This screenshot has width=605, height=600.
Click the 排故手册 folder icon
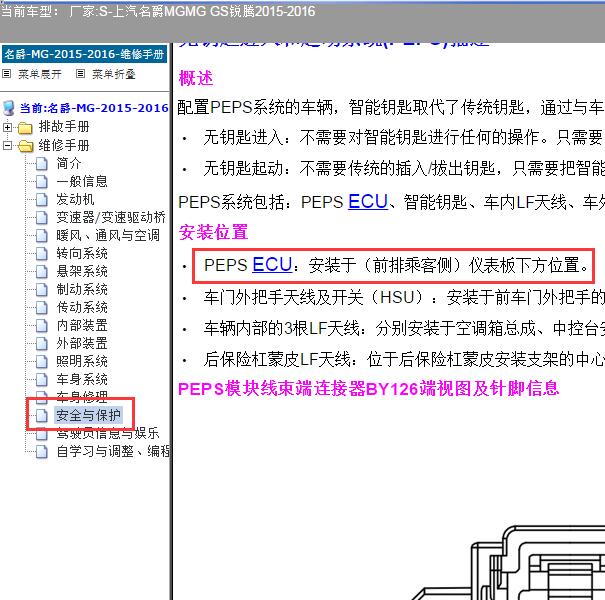tap(25, 127)
